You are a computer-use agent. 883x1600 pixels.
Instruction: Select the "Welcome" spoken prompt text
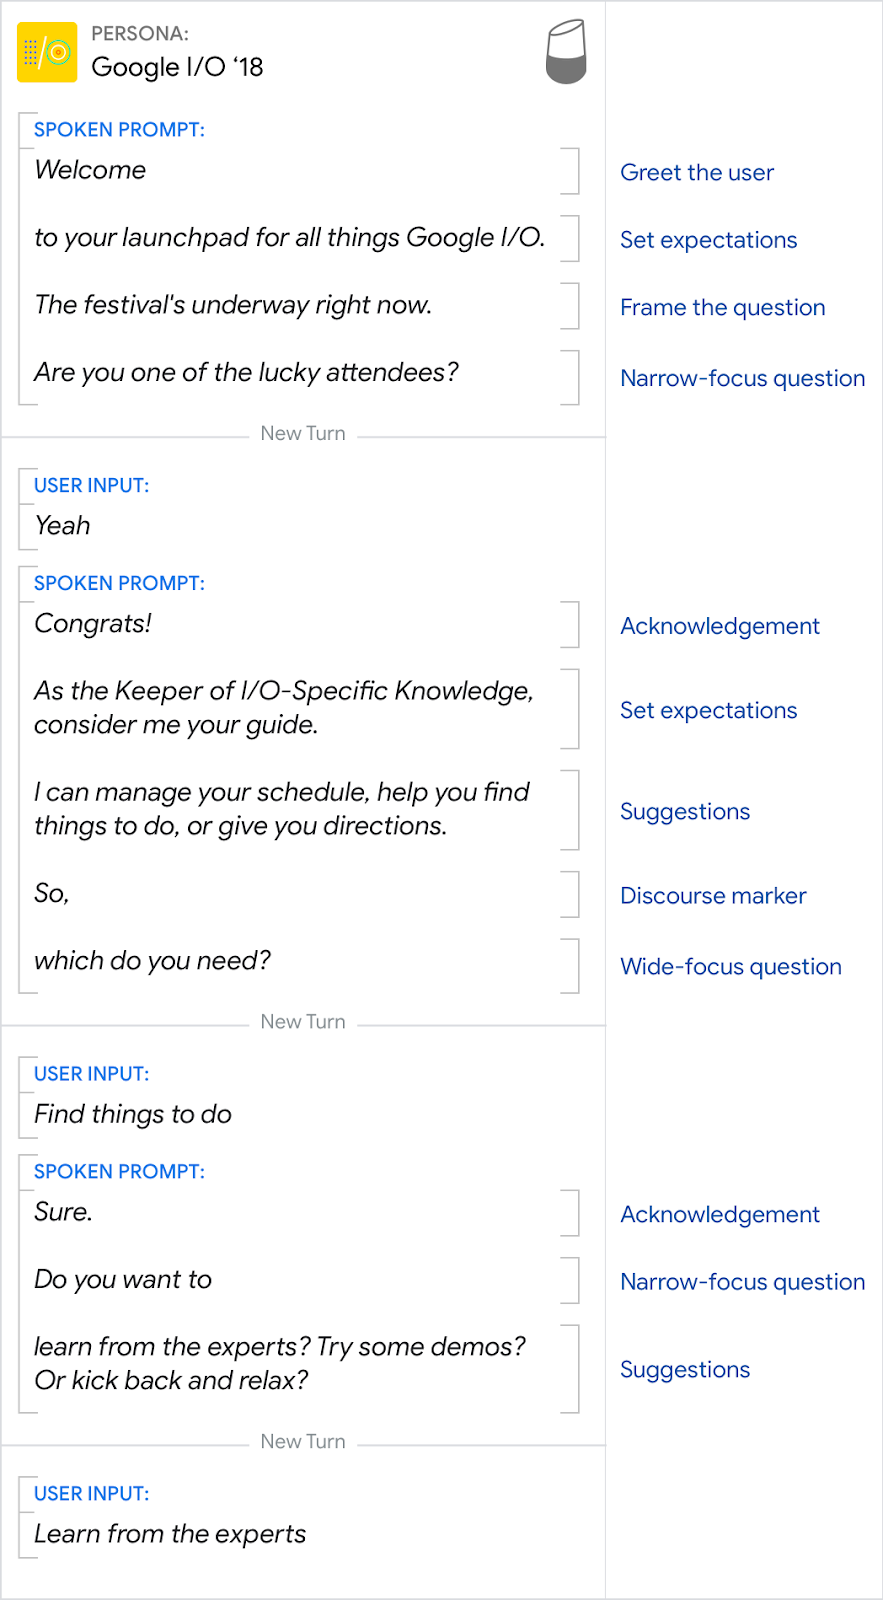pyautogui.click(x=90, y=170)
